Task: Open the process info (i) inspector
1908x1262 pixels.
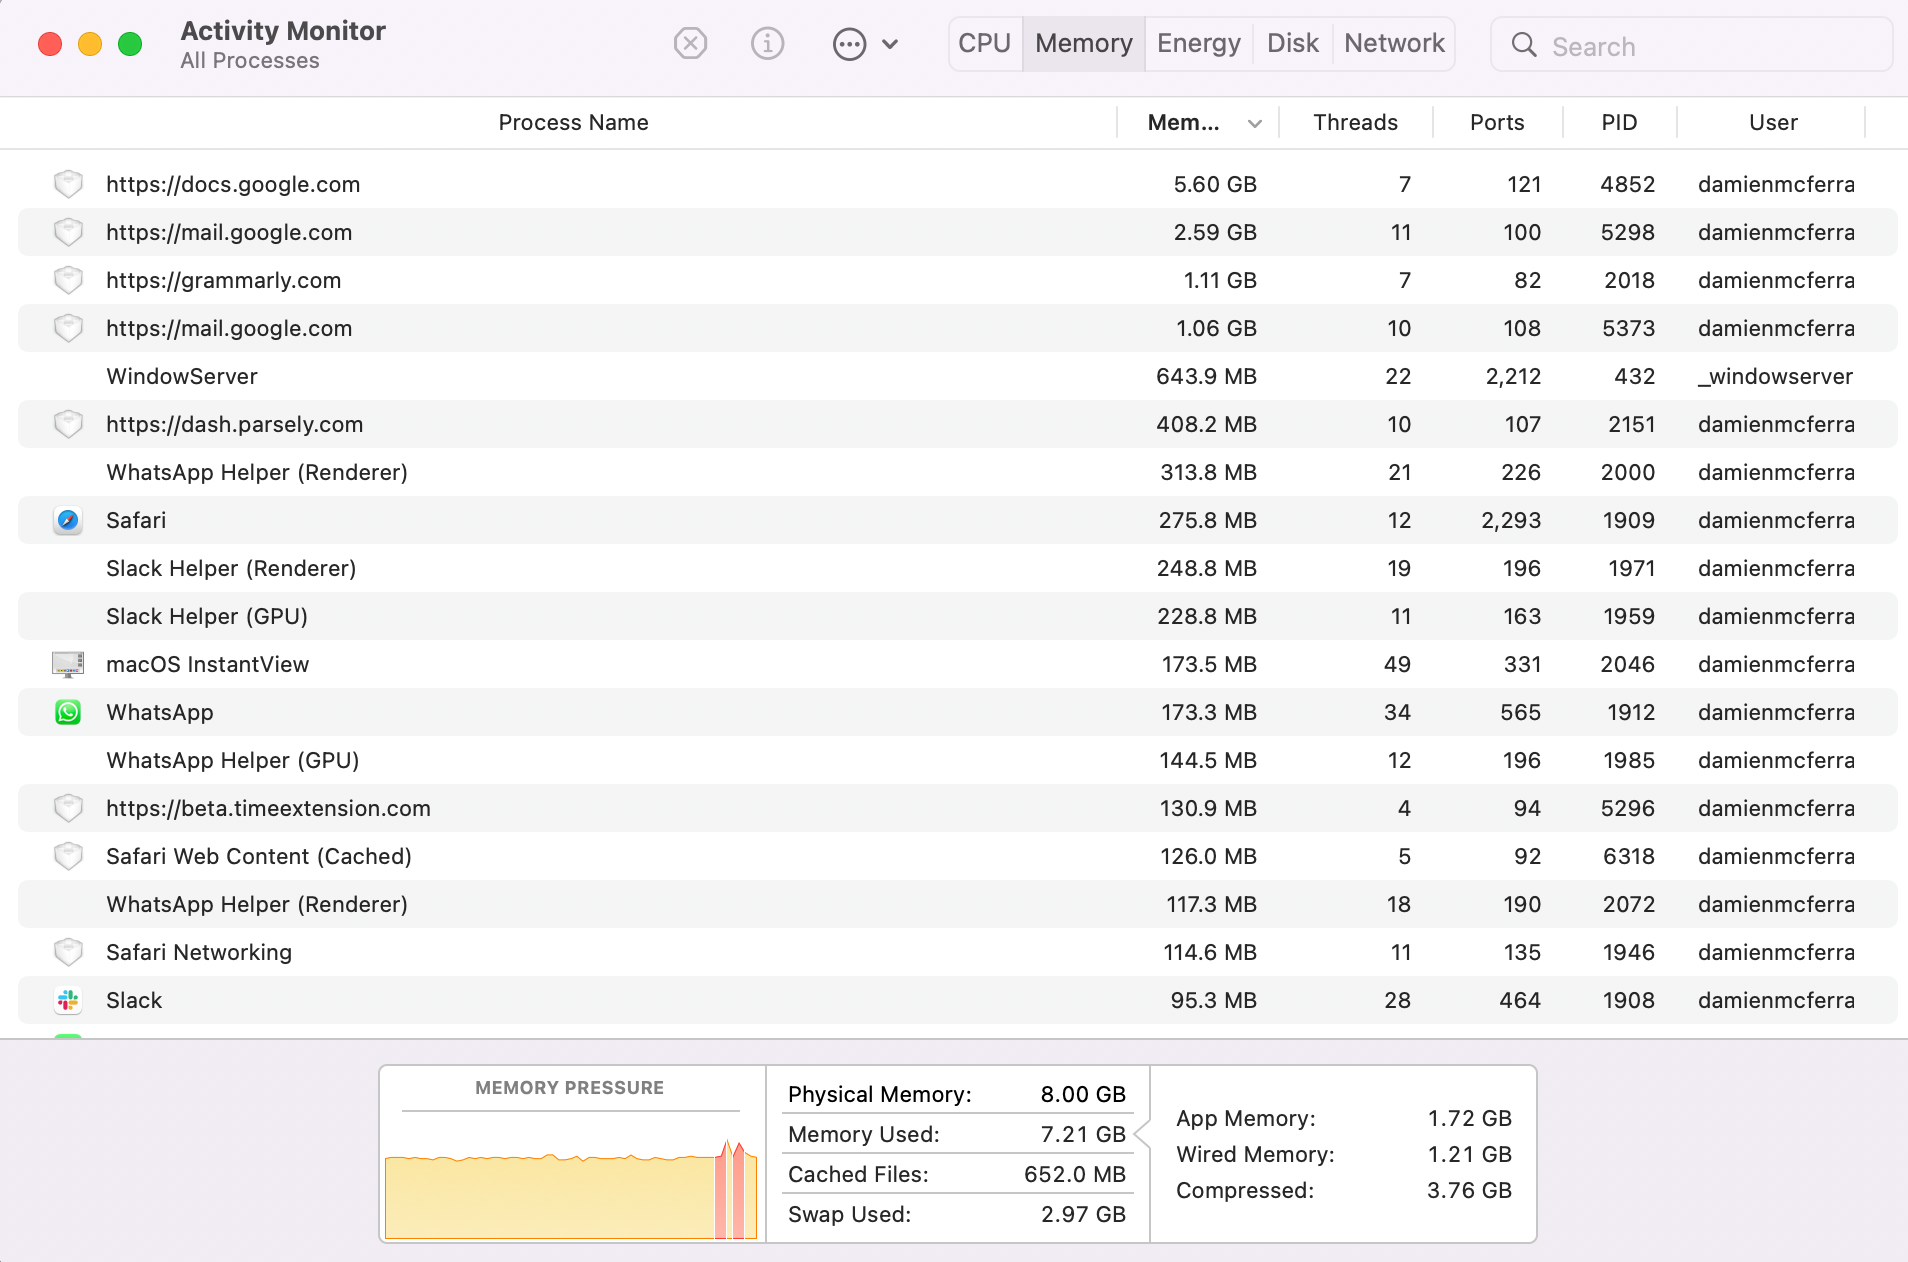Action: click(767, 44)
